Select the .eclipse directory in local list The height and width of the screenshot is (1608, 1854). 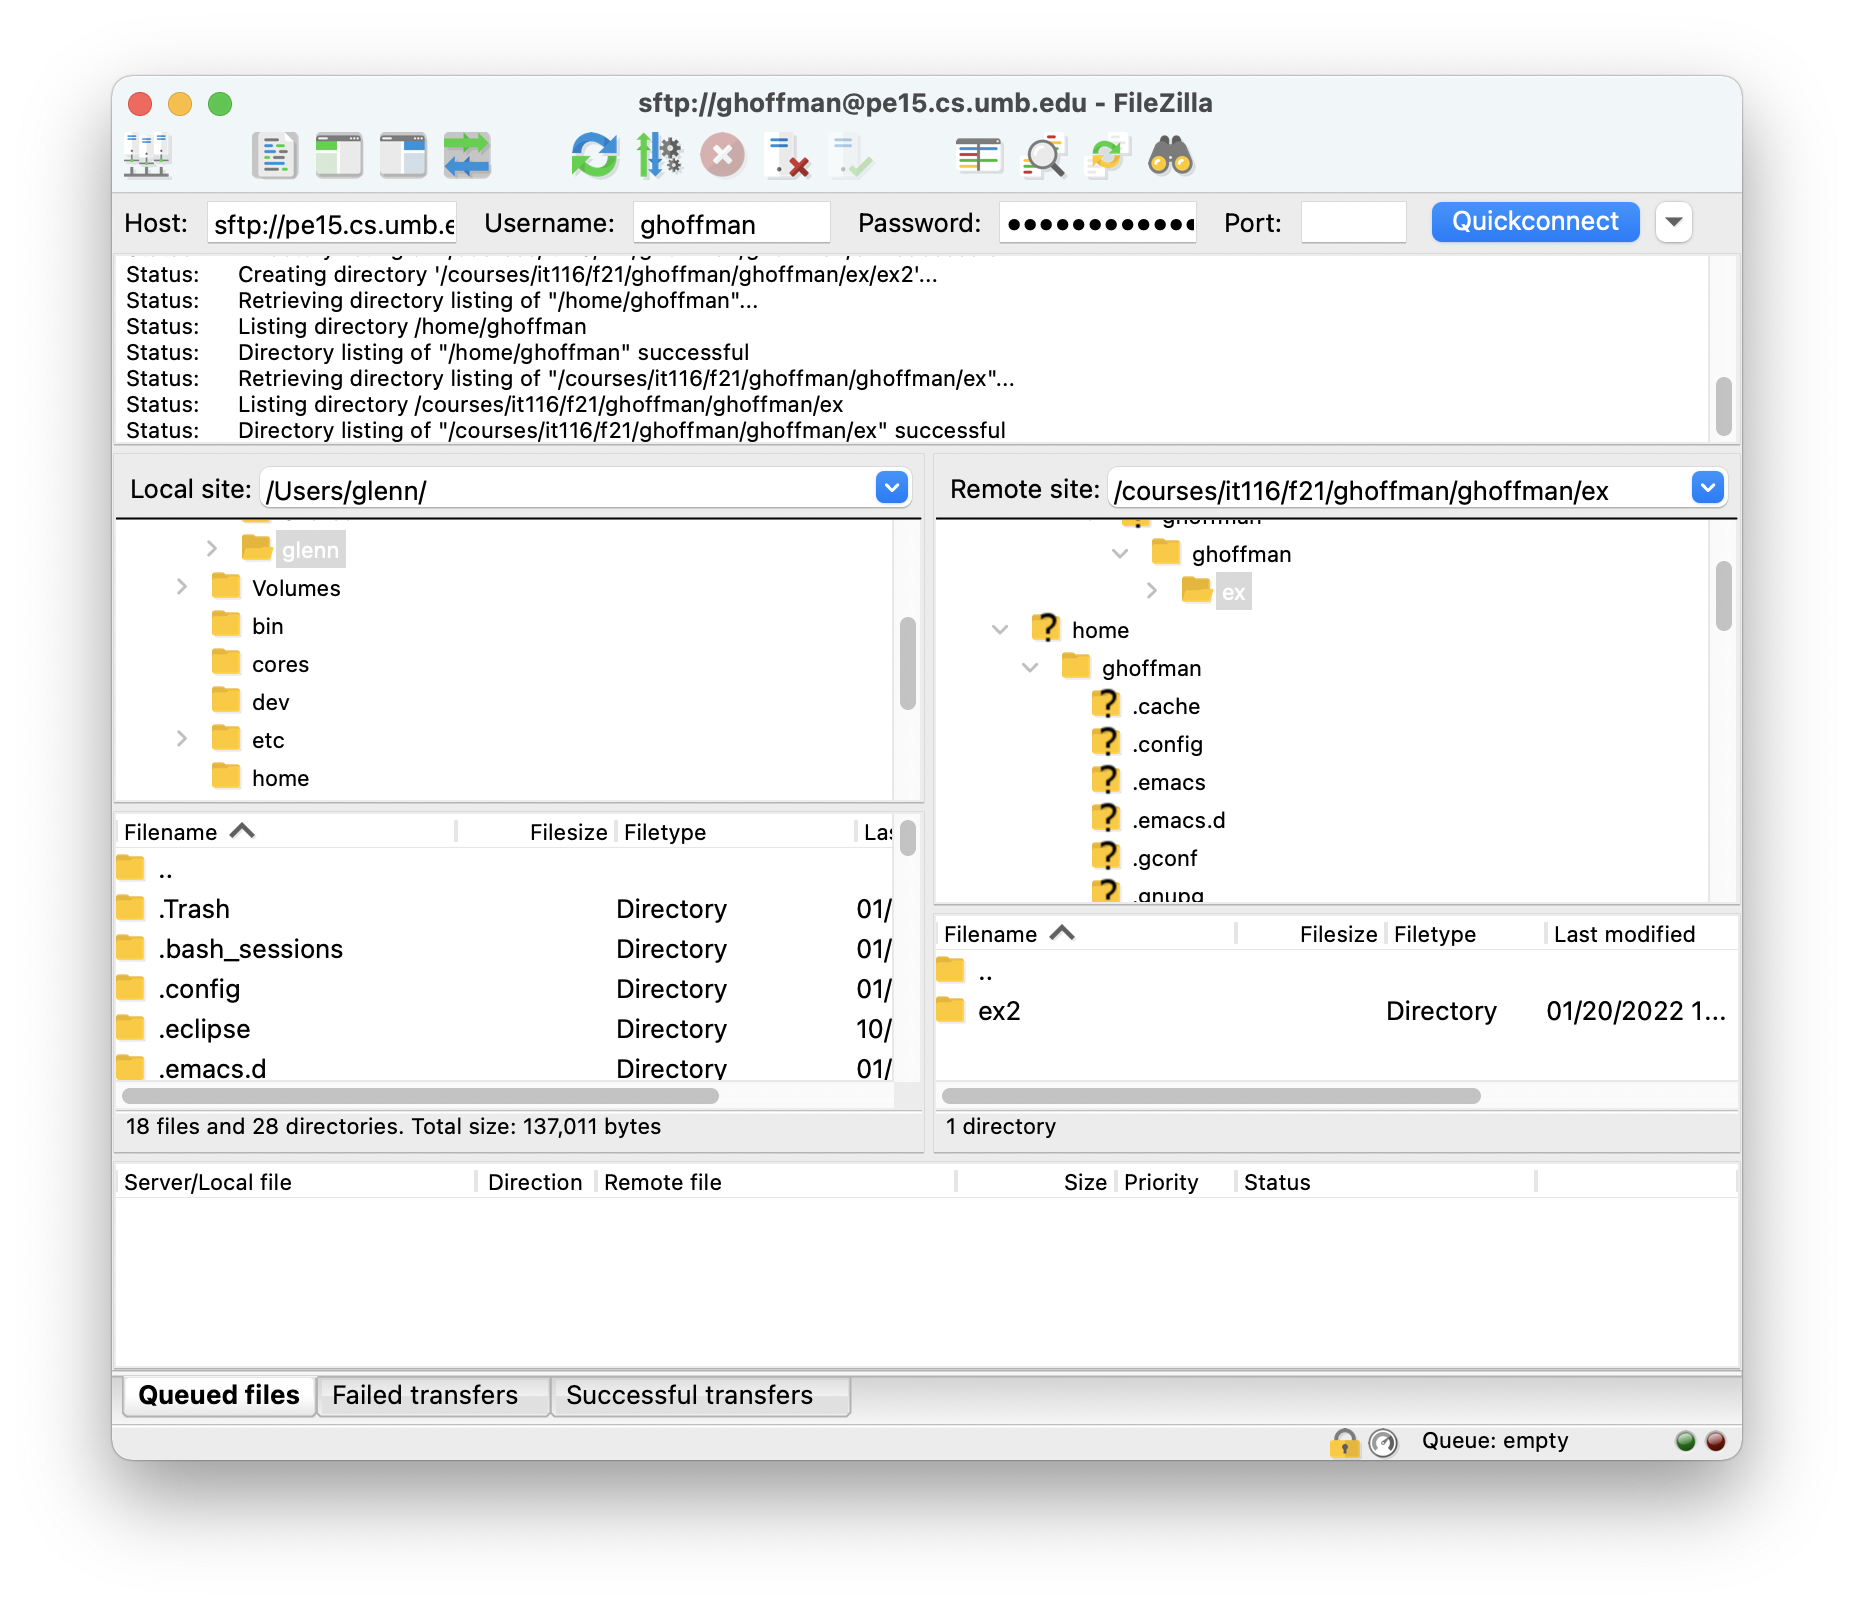(504, 1029)
